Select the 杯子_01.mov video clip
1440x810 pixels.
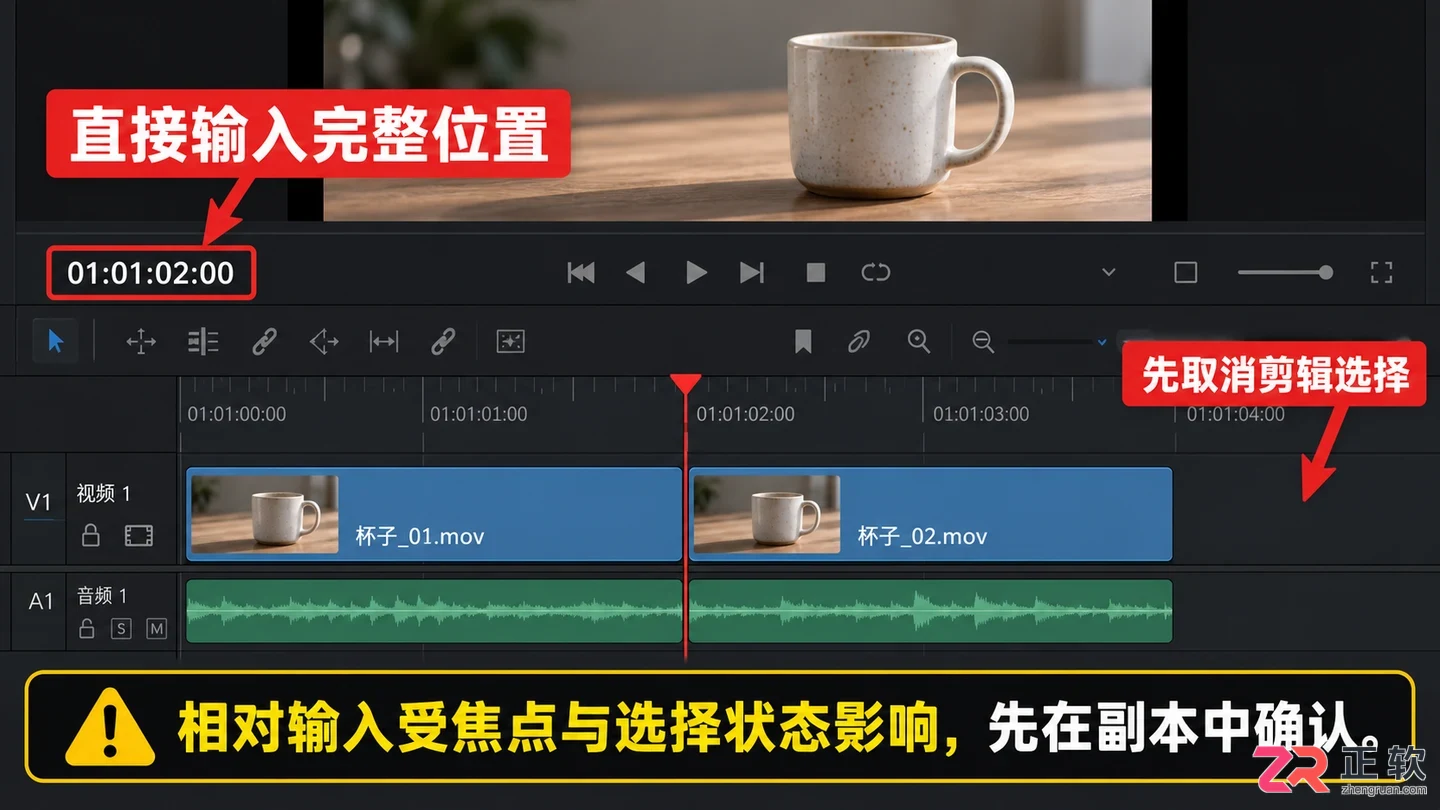point(434,514)
